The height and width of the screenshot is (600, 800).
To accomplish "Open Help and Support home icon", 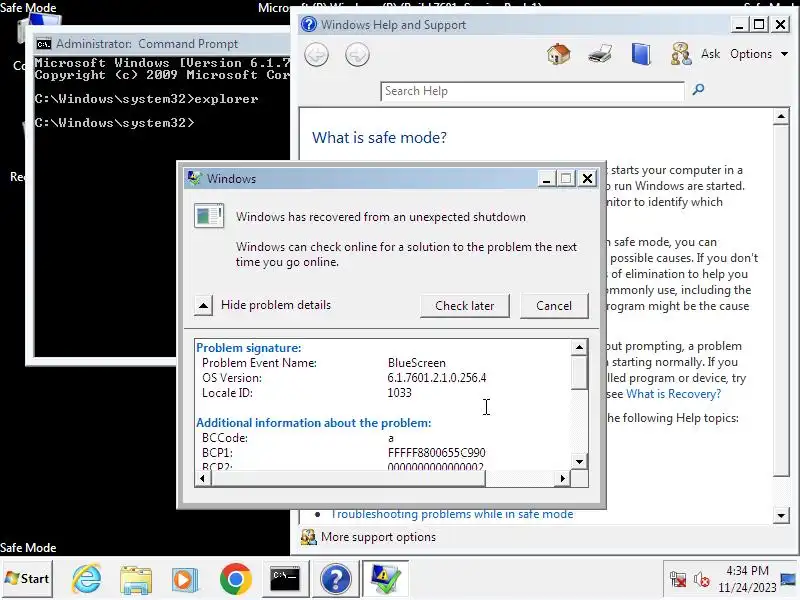I will [559, 54].
